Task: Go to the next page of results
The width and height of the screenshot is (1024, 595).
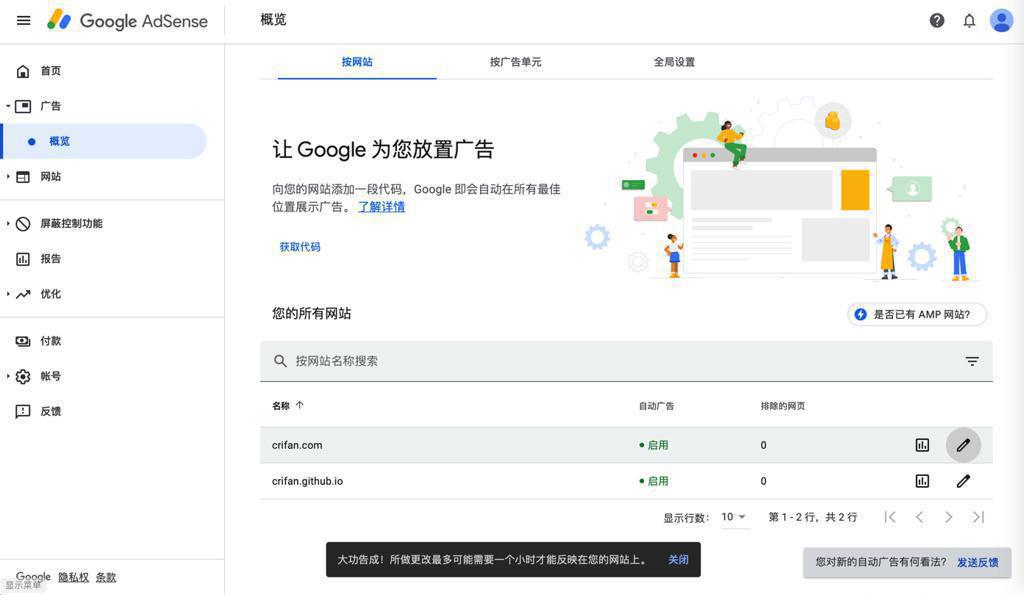Action: coord(948,517)
